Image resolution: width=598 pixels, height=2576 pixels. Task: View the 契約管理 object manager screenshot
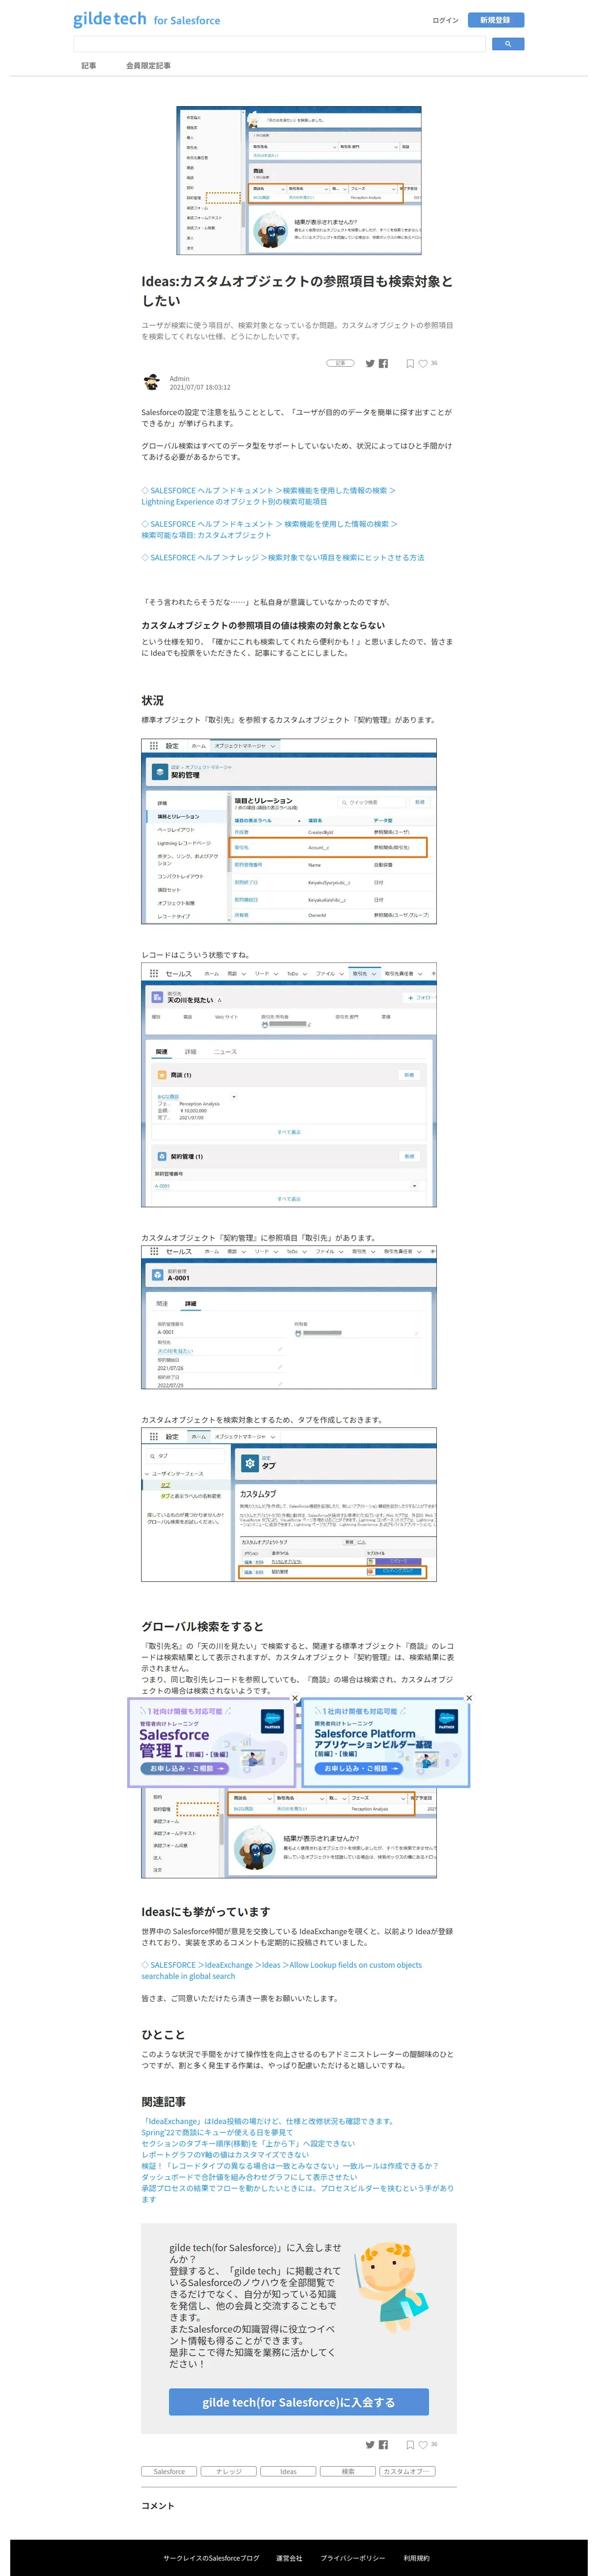click(289, 831)
